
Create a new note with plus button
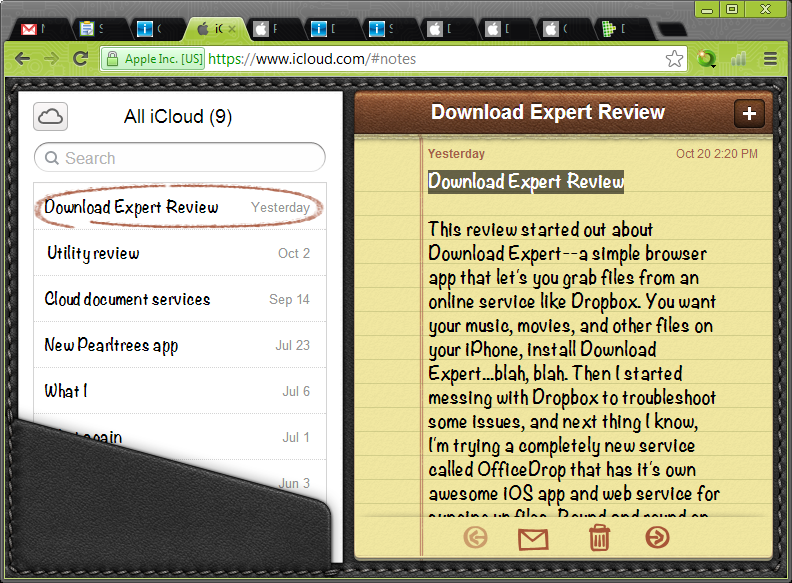tap(749, 113)
